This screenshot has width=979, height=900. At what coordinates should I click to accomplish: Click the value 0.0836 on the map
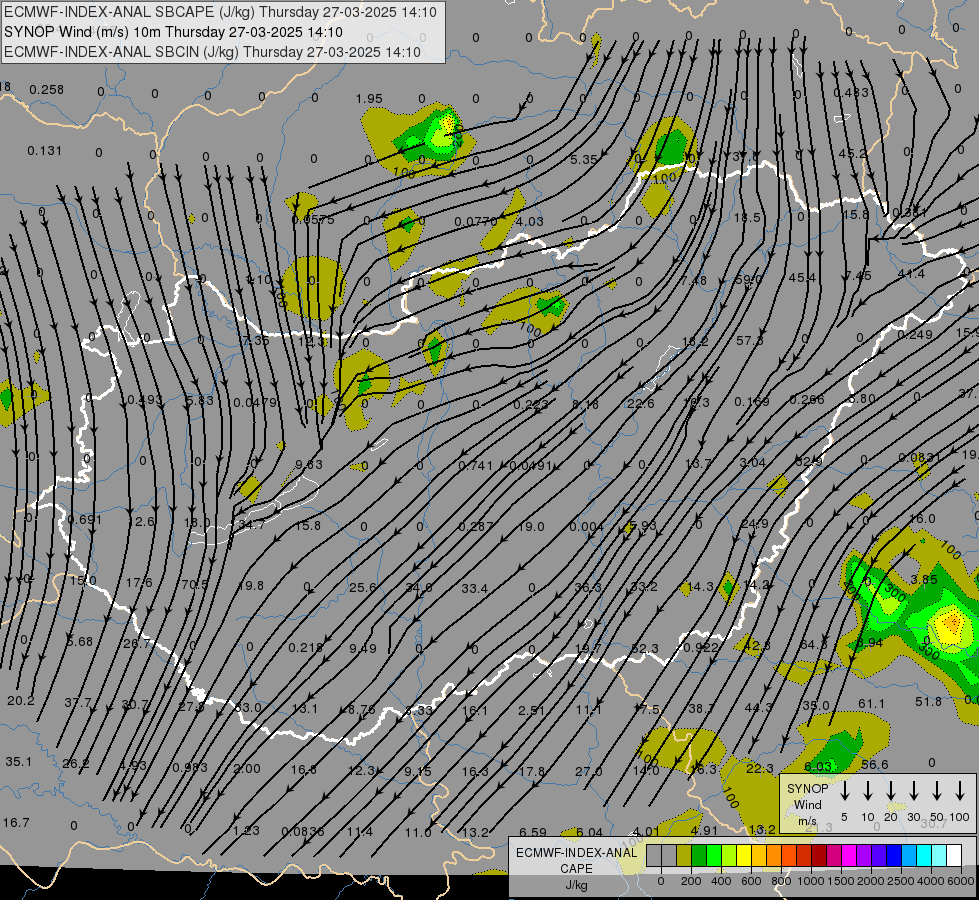coord(303,831)
